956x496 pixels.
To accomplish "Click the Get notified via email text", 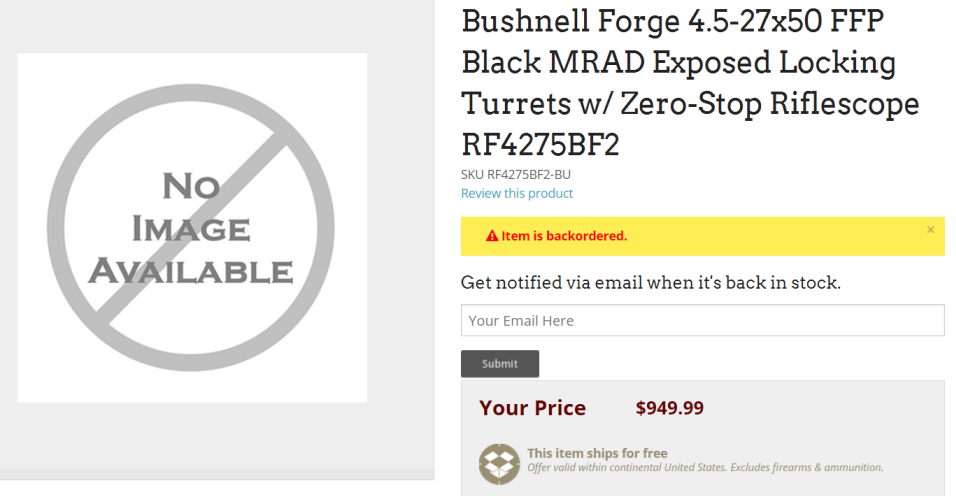I will point(651,283).
